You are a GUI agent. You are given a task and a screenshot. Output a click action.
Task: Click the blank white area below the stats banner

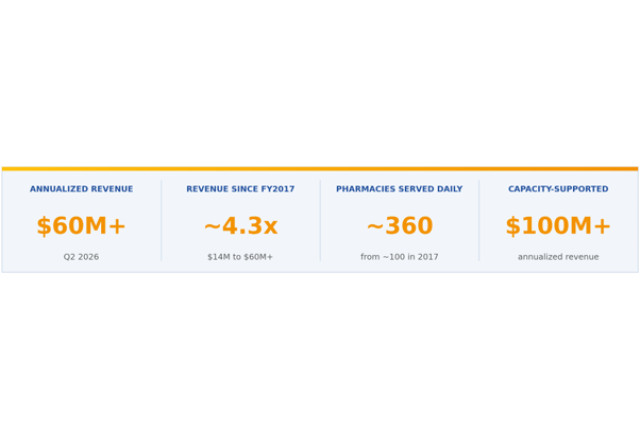click(320, 355)
